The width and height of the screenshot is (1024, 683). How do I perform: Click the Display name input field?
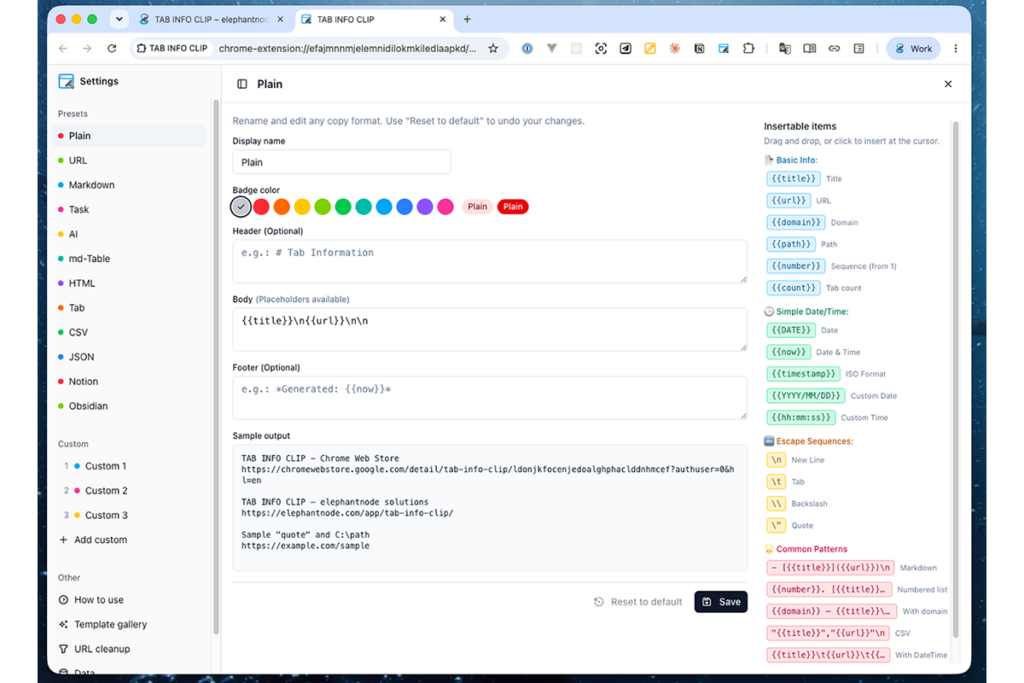pyautogui.click(x=342, y=162)
